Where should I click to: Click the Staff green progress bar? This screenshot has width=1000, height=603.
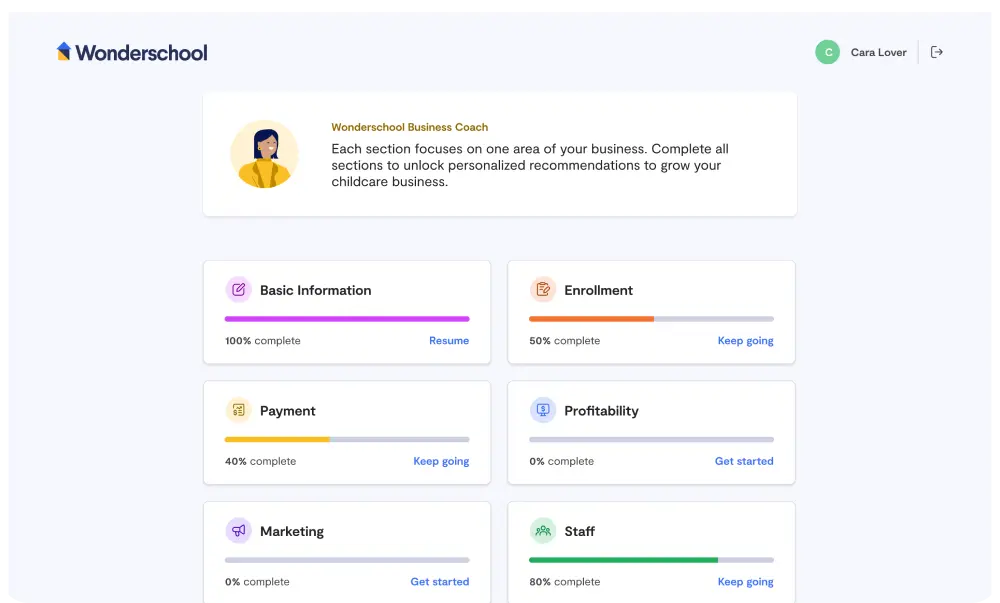pyautogui.click(x=623, y=560)
